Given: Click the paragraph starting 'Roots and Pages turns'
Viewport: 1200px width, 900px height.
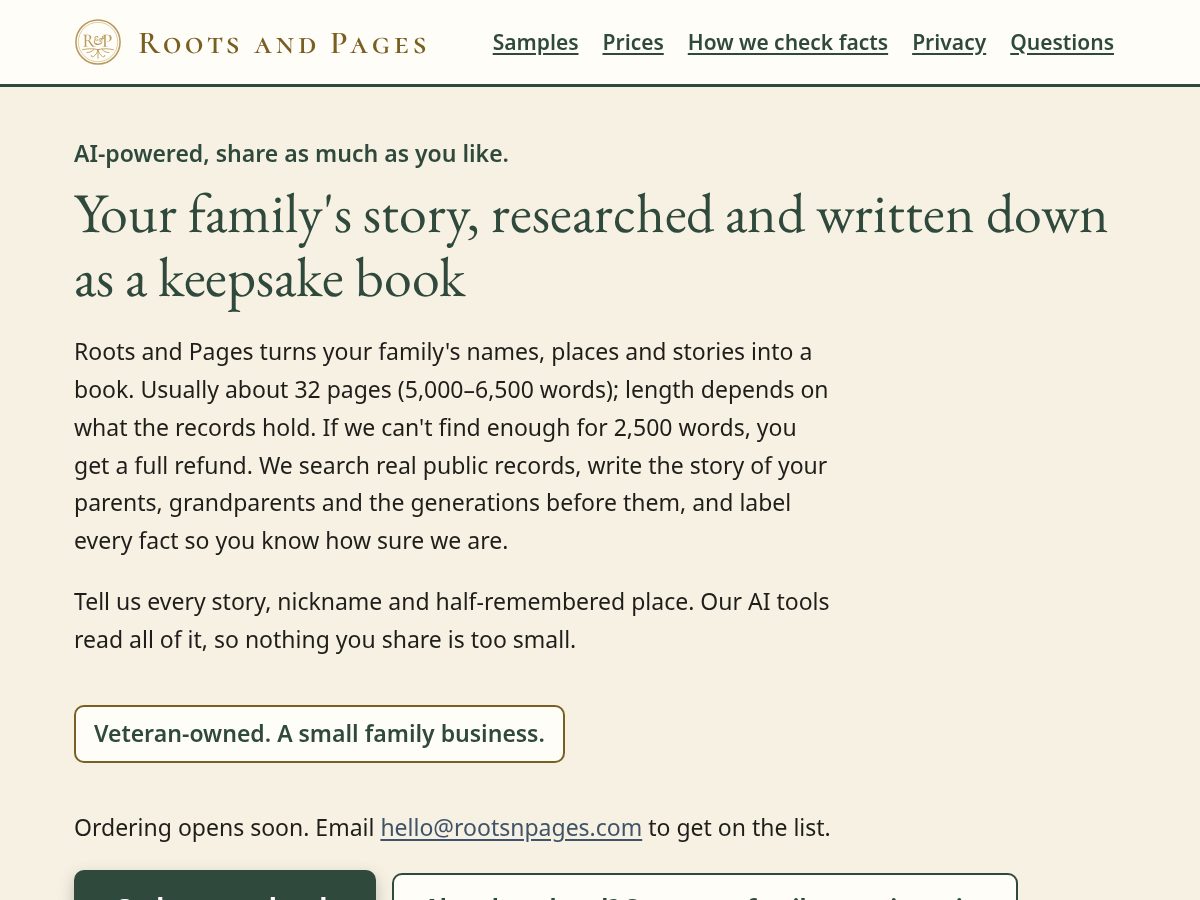Looking at the screenshot, I should (452, 446).
